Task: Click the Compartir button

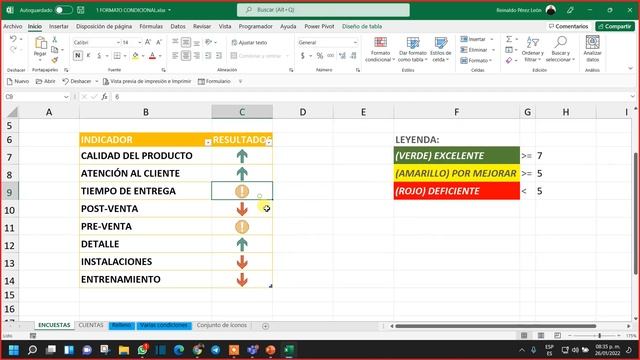Action: [615, 26]
